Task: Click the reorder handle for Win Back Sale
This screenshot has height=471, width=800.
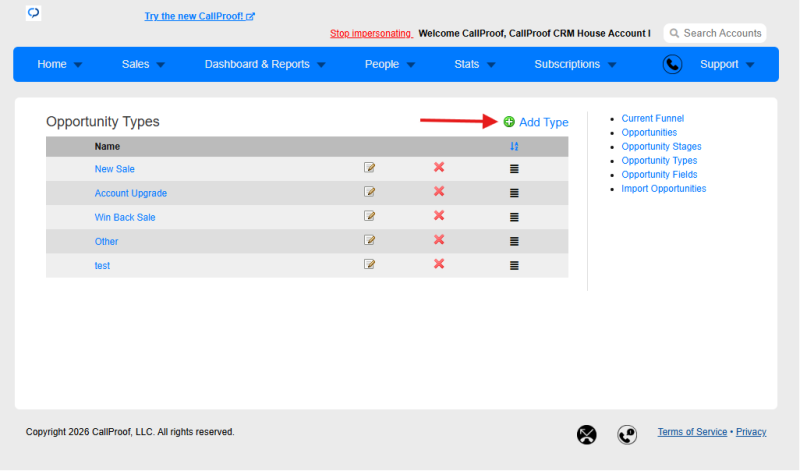Action: (x=514, y=217)
